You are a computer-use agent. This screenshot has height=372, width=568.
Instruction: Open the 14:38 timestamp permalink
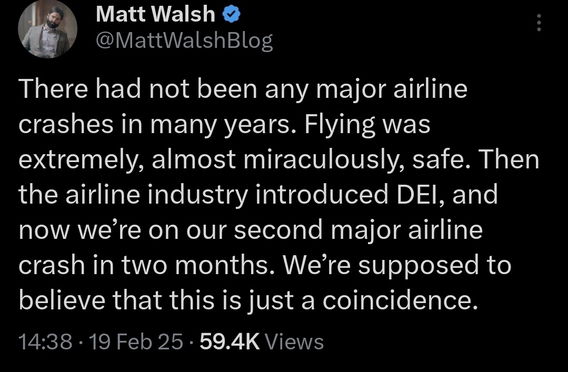pyautogui.click(x=45, y=342)
